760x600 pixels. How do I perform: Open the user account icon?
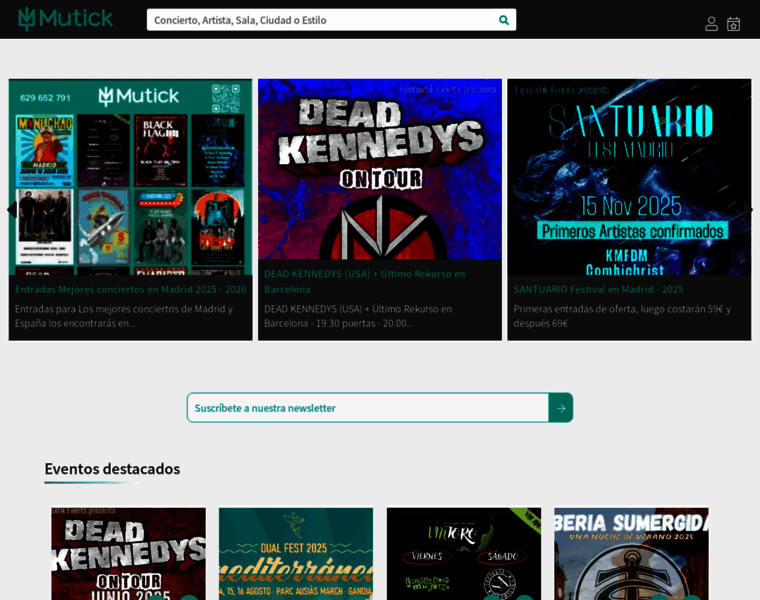(711, 24)
